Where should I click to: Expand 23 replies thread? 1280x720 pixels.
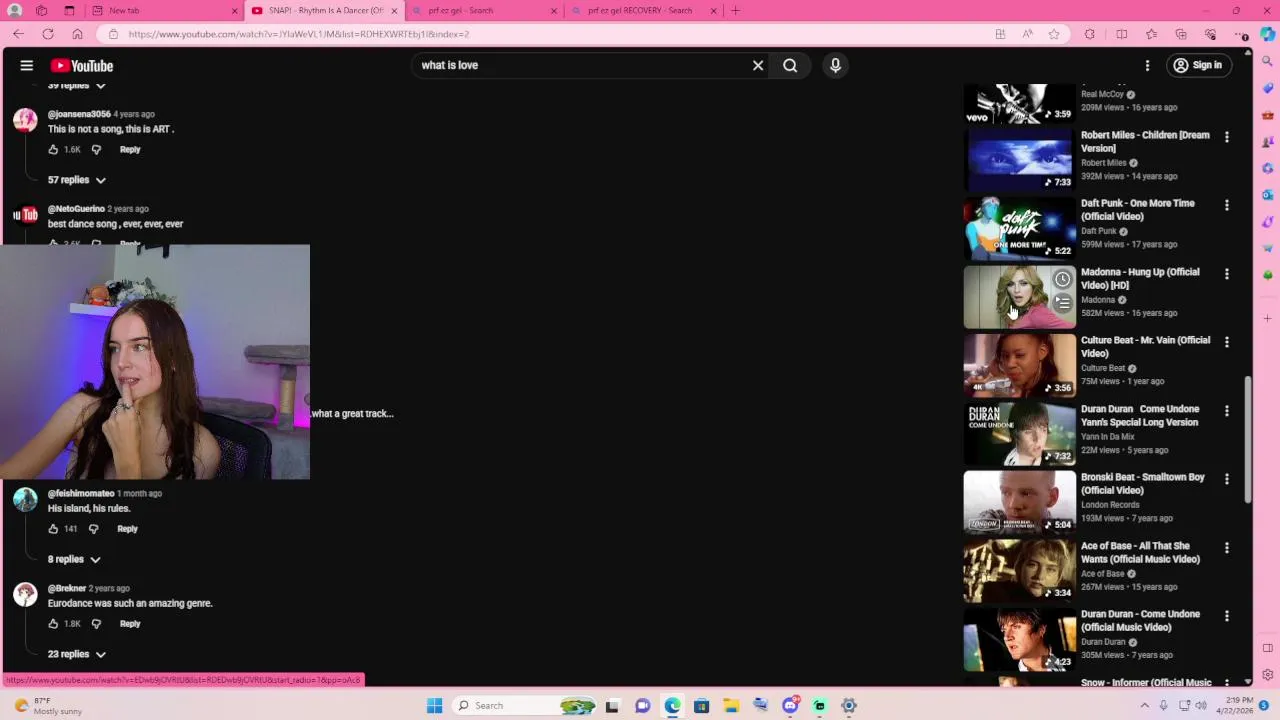77,655
